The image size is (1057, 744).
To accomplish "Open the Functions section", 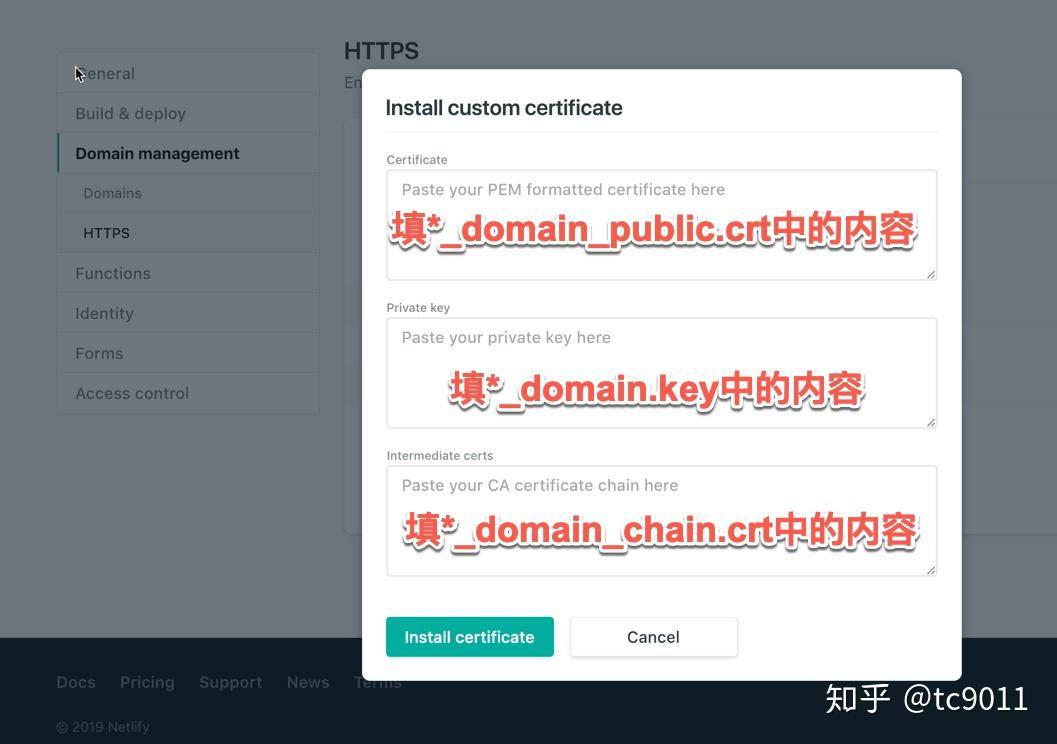I will click(x=112, y=273).
